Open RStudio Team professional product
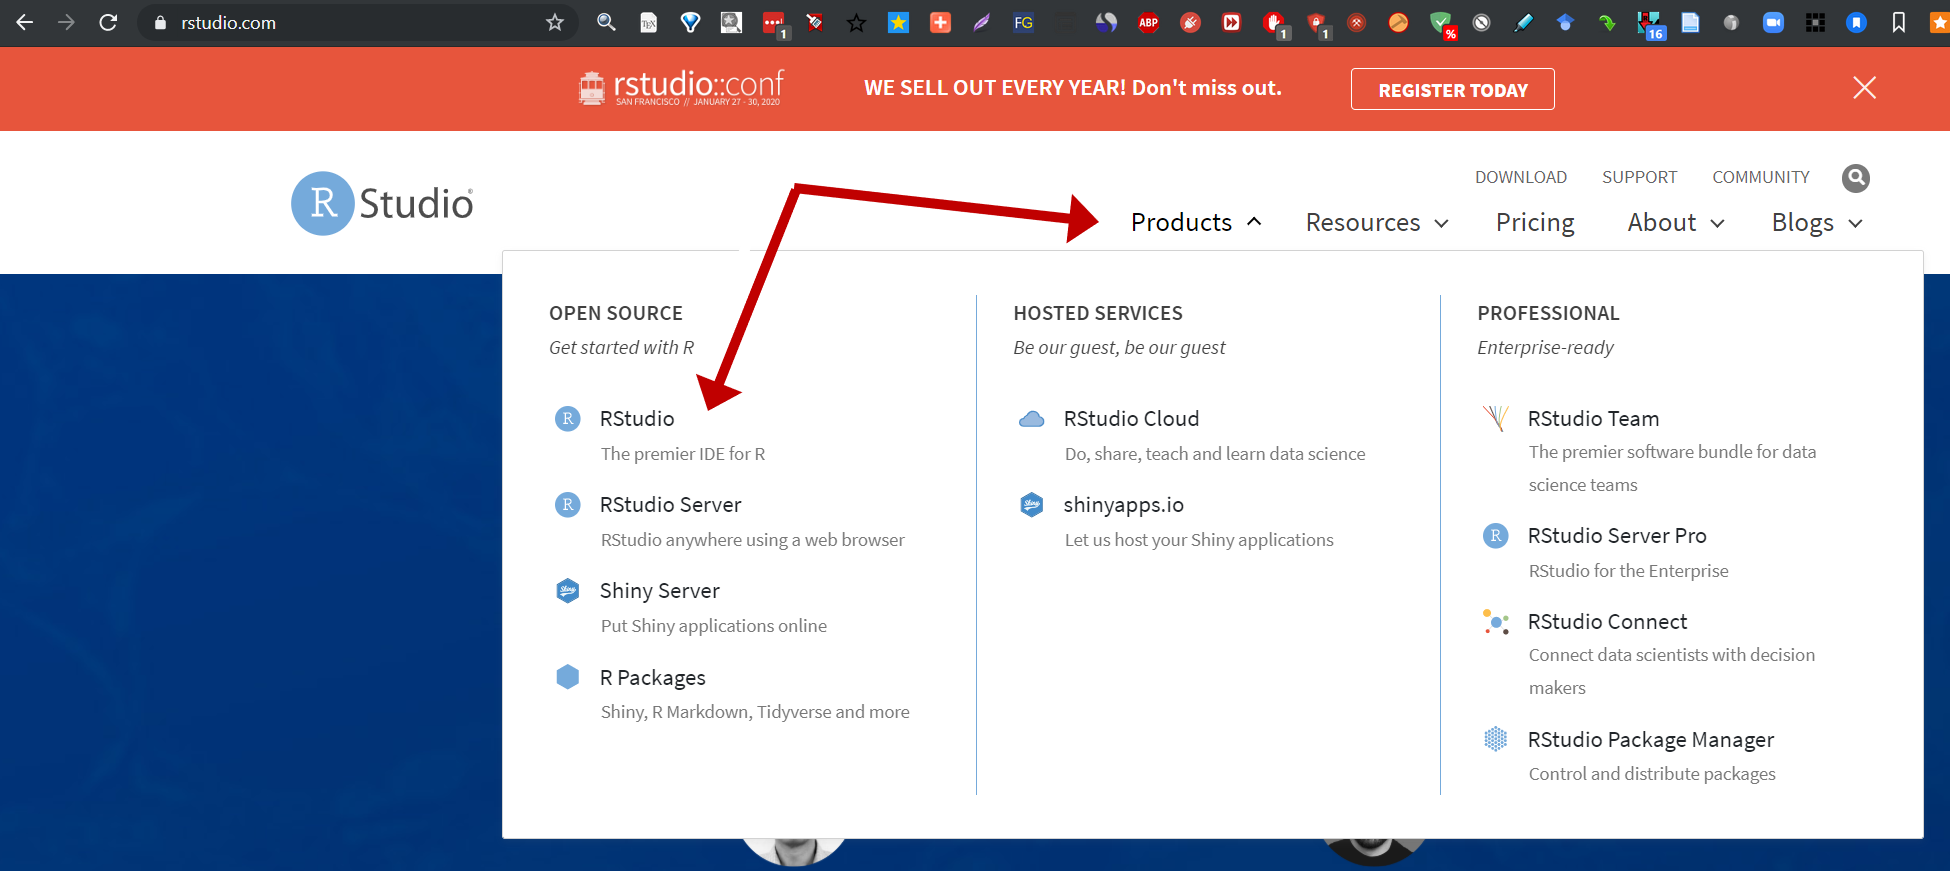The height and width of the screenshot is (871, 1950). [x=1593, y=419]
